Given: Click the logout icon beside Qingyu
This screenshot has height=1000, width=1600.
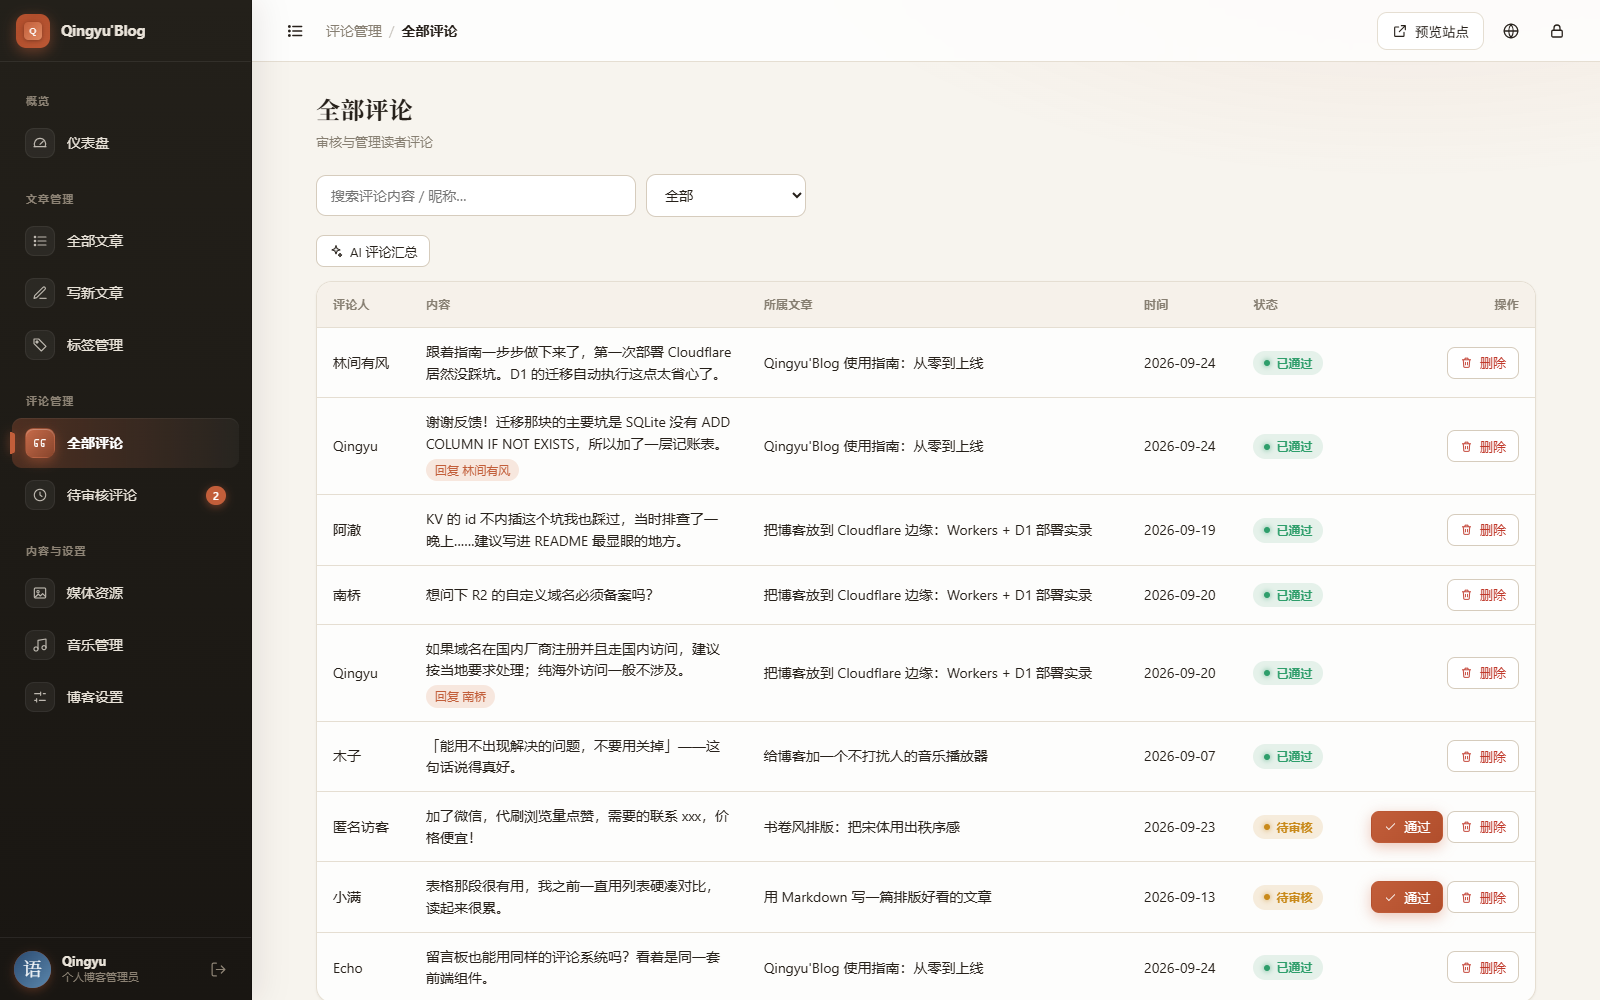Looking at the screenshot, I should pos(218,969).
